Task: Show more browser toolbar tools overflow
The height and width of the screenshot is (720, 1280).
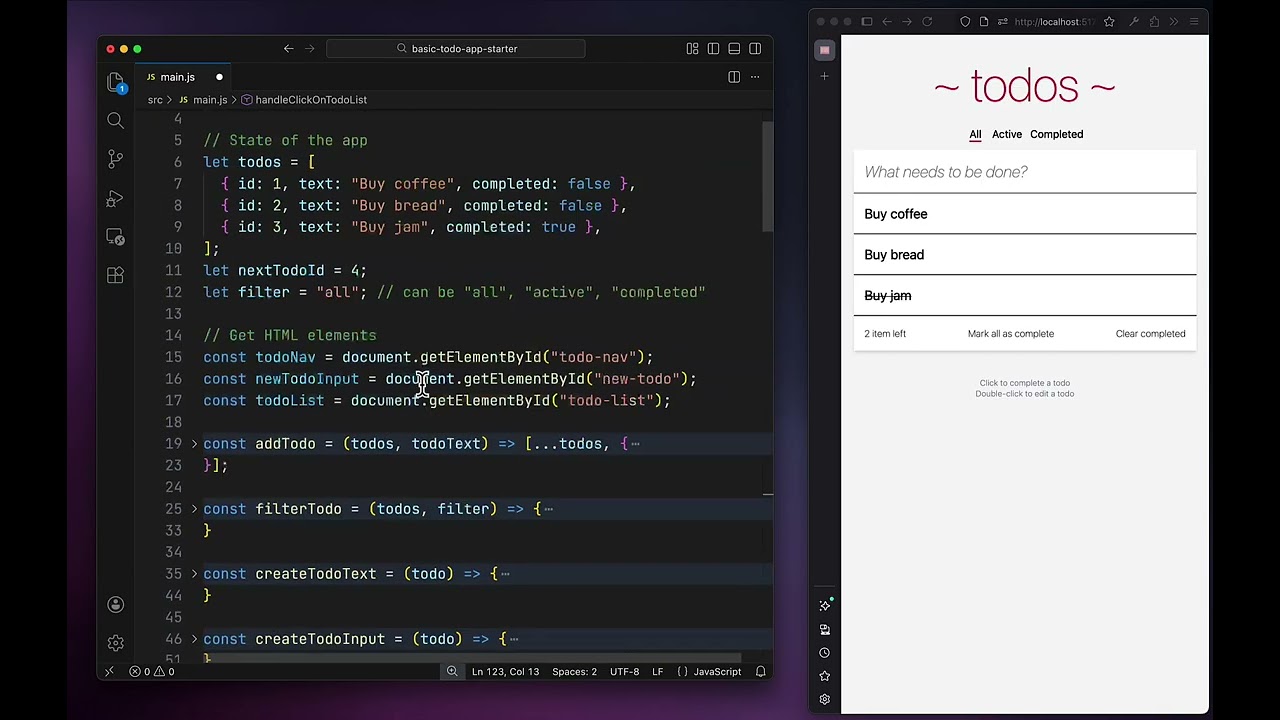Action: [x=1174, y=22]
